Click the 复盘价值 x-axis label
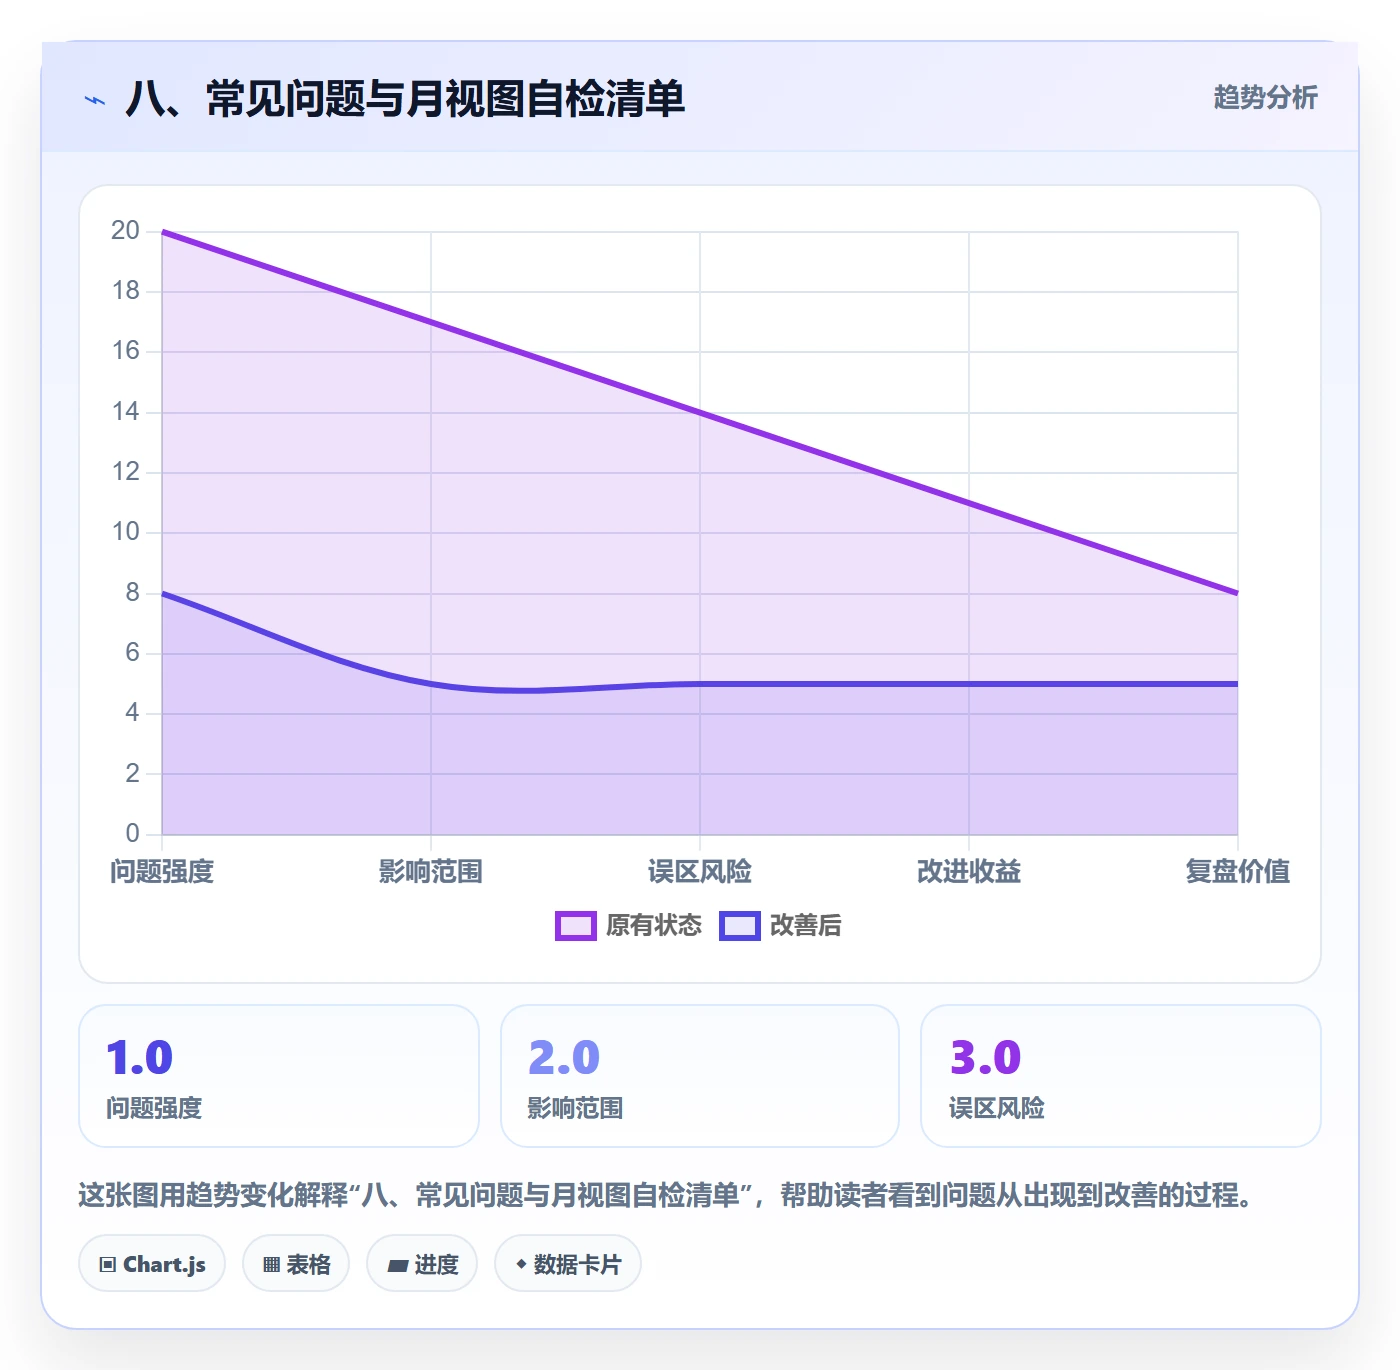 (1238, 872)
